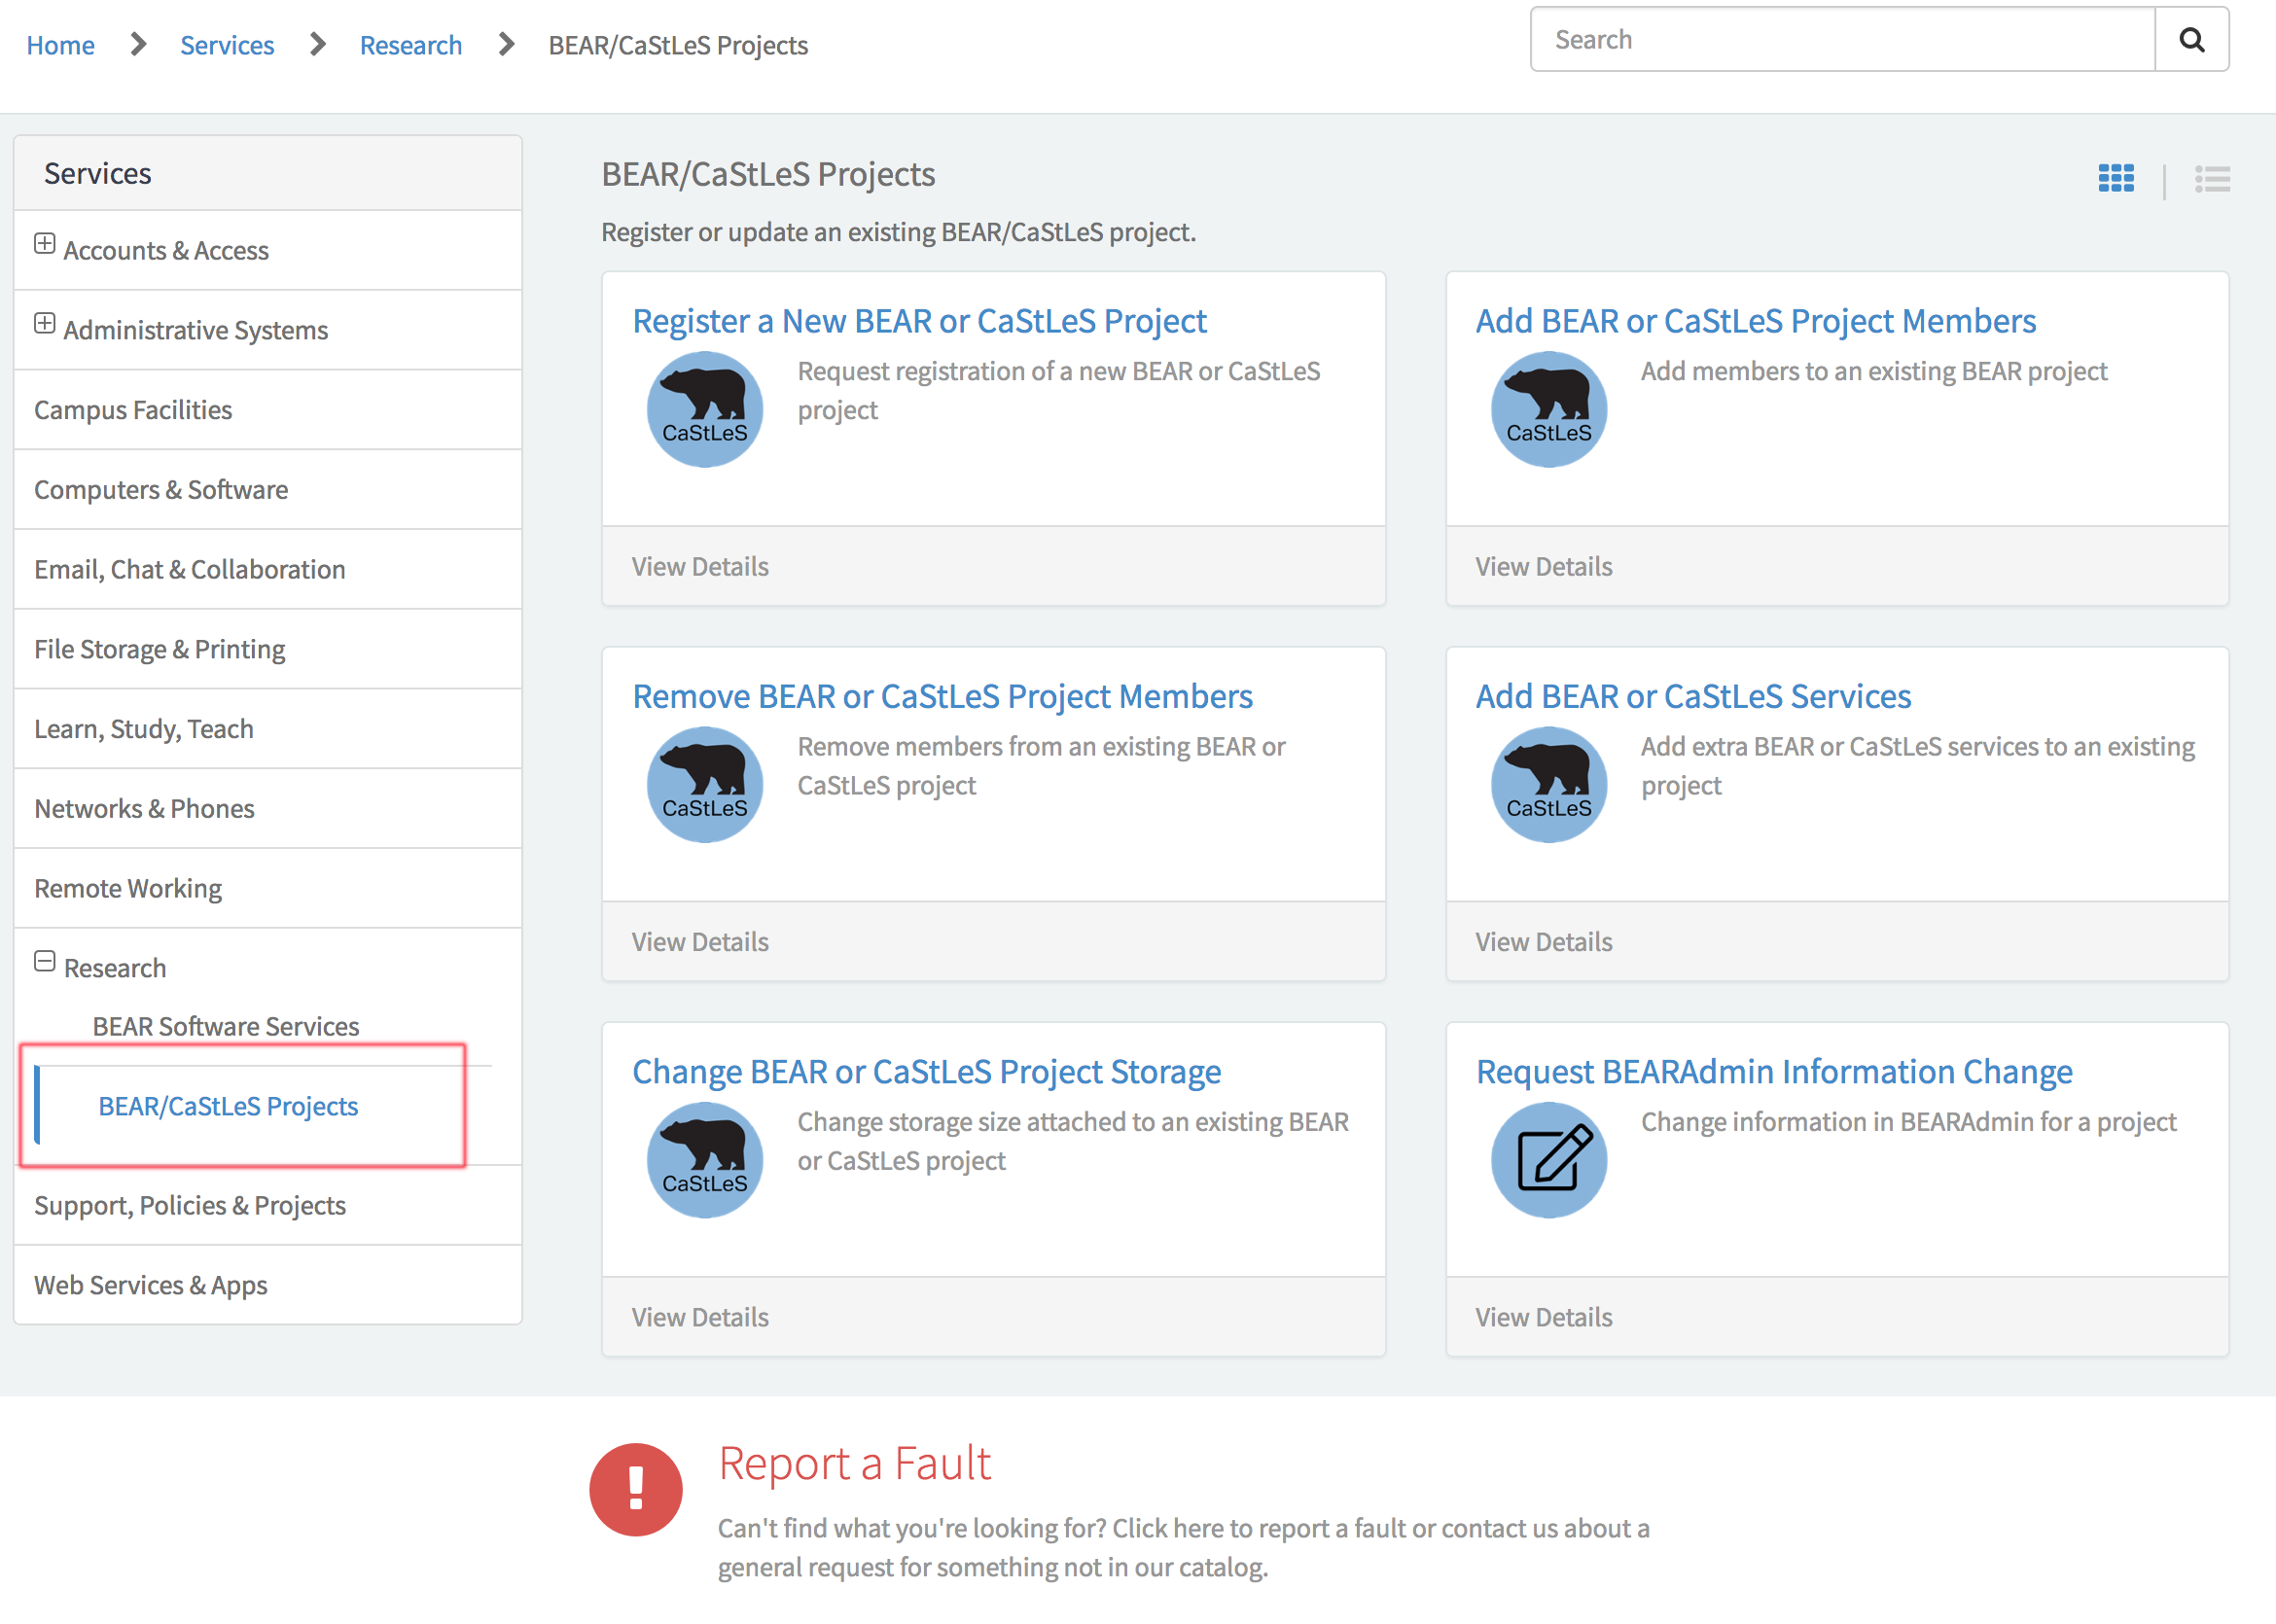Click bear icon on Add BEAR or CaStLeS Services card
The image size is (2276, 1624).
[1549, 784]
